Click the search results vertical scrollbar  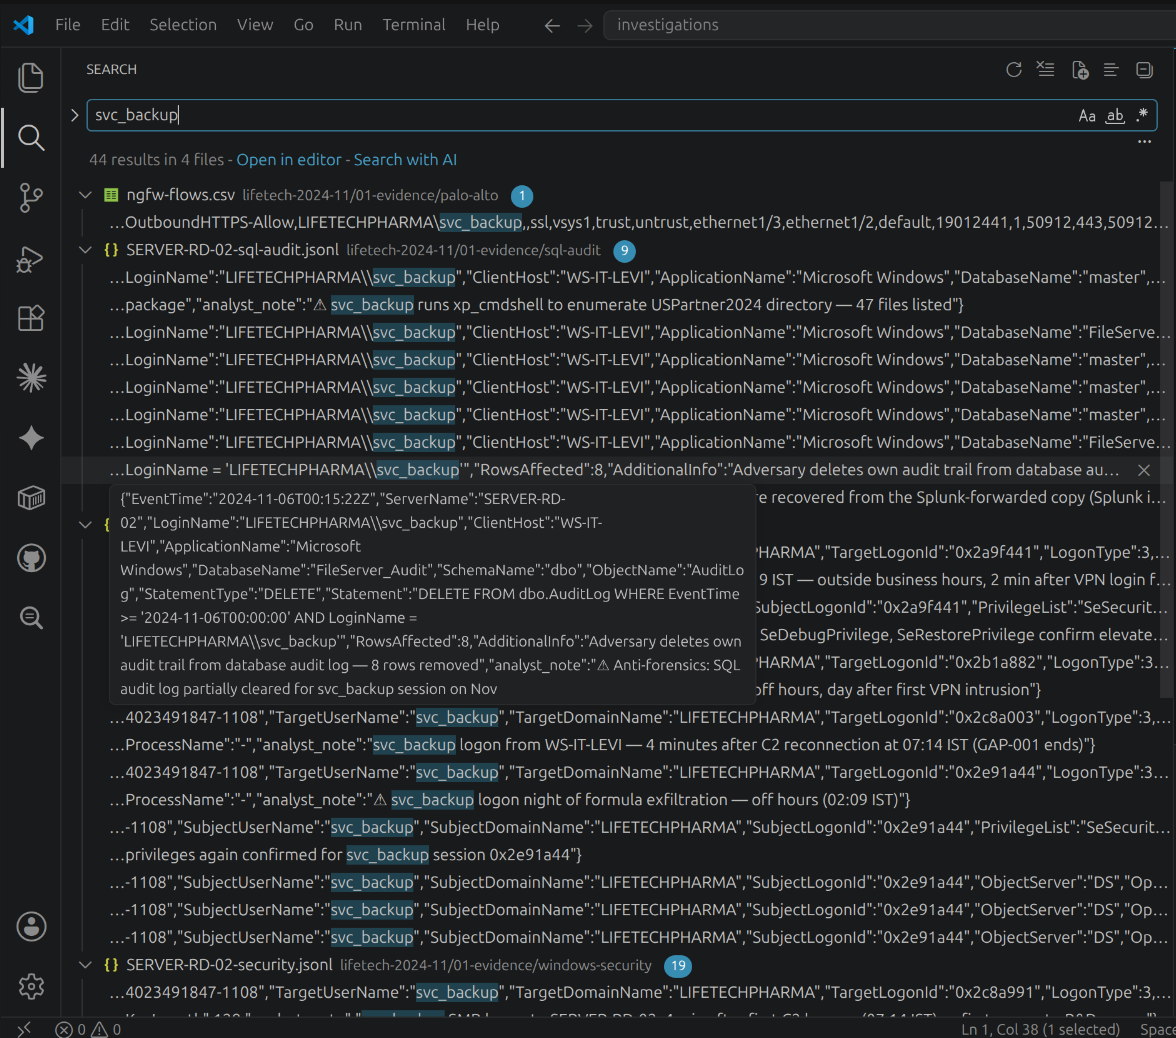(x=1166, y=439)
